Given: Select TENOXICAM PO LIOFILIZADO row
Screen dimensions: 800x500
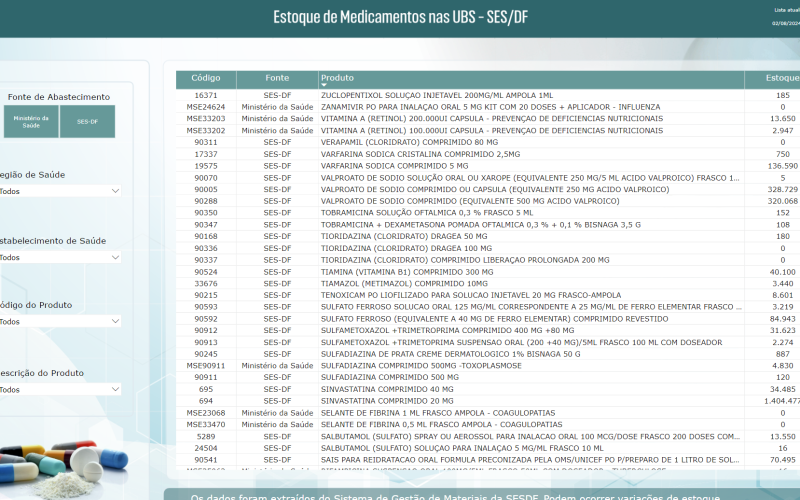Looking at the screenshot, I should (488, 295).
